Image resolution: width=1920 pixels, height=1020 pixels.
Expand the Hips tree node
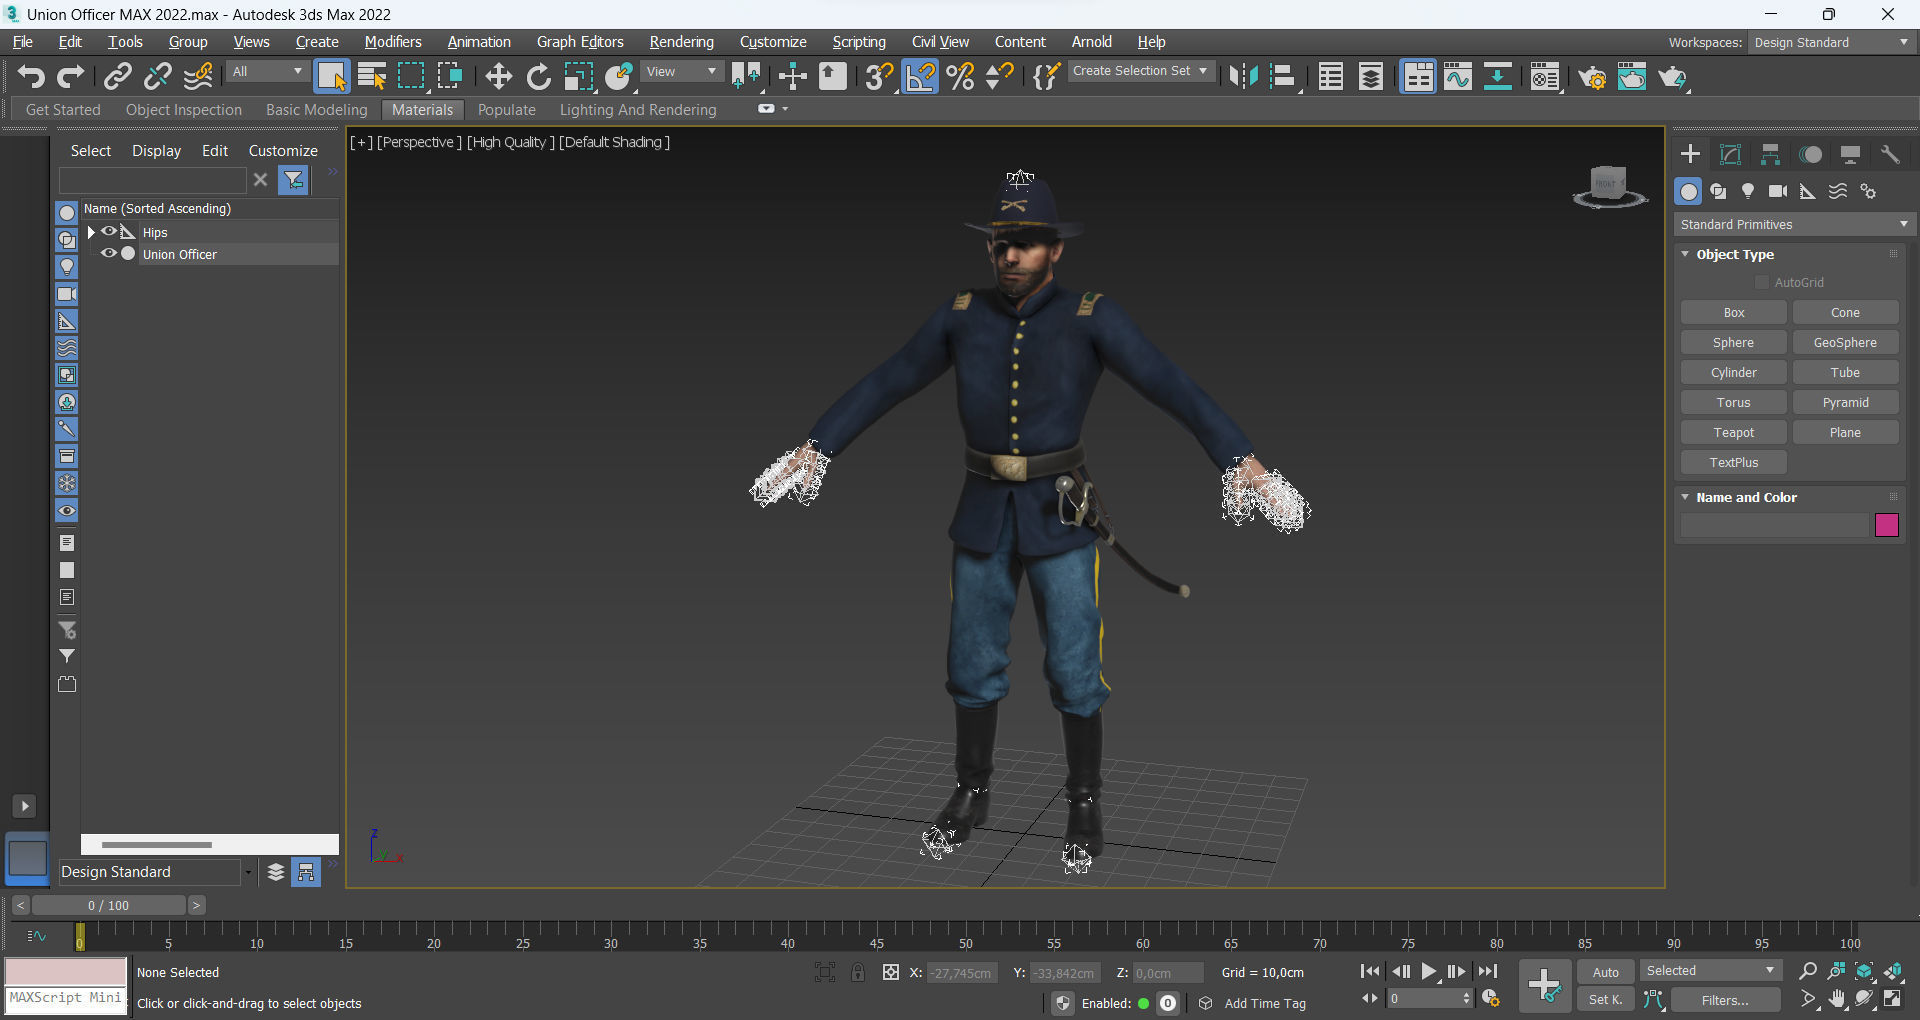point(91,232)
